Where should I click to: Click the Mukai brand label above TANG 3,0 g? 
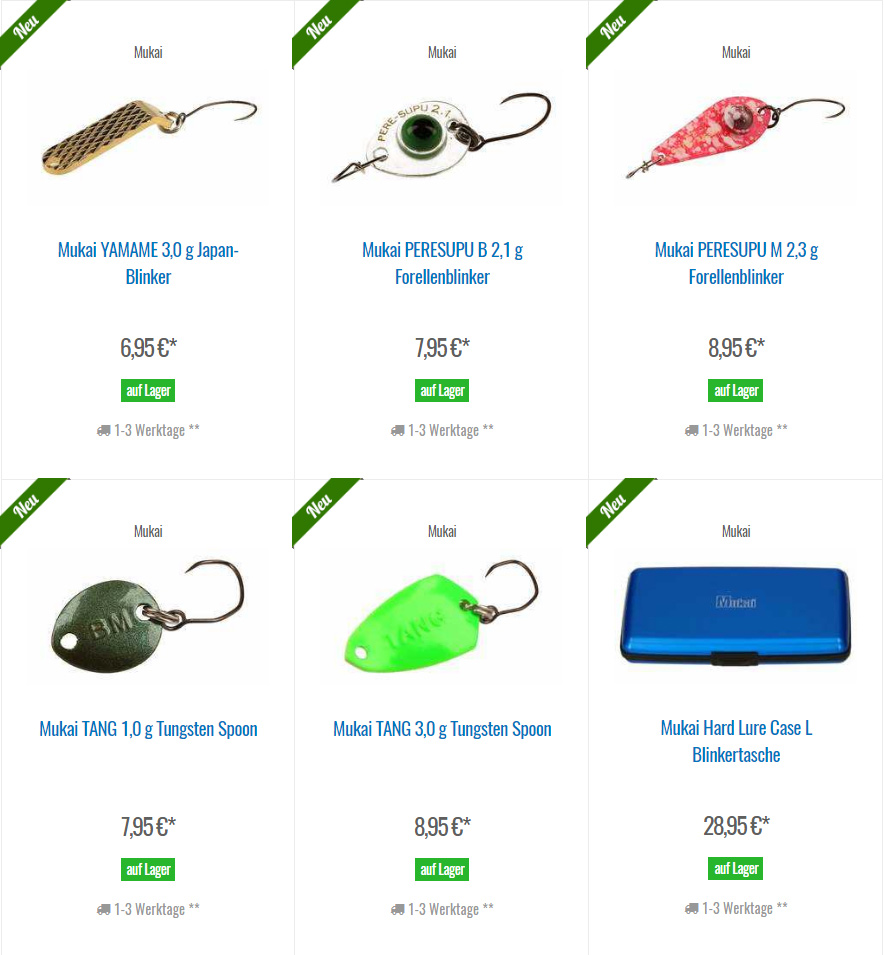click(x=442, y=531)
